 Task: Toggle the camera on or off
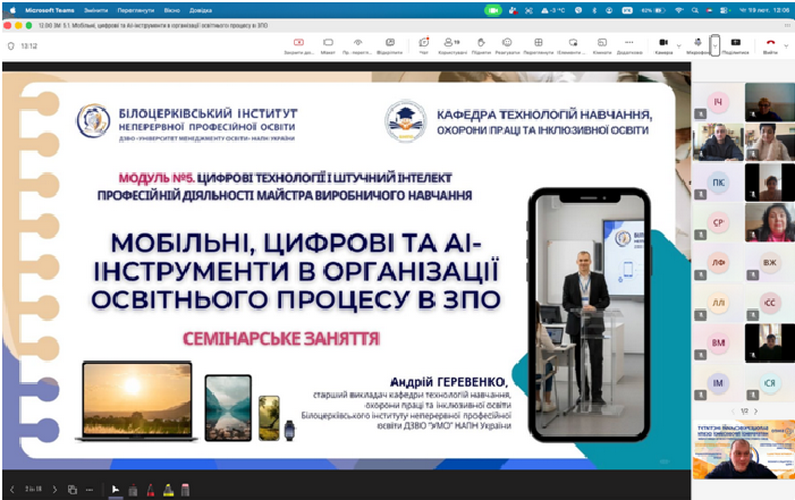[x=663, y=44]
